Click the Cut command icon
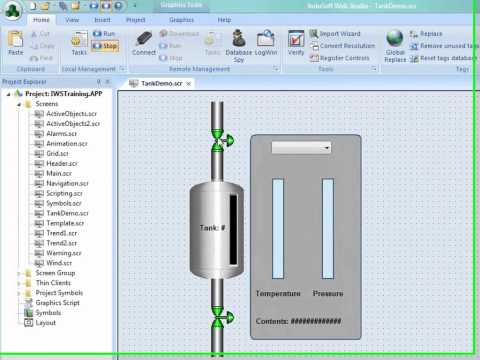 34,34
